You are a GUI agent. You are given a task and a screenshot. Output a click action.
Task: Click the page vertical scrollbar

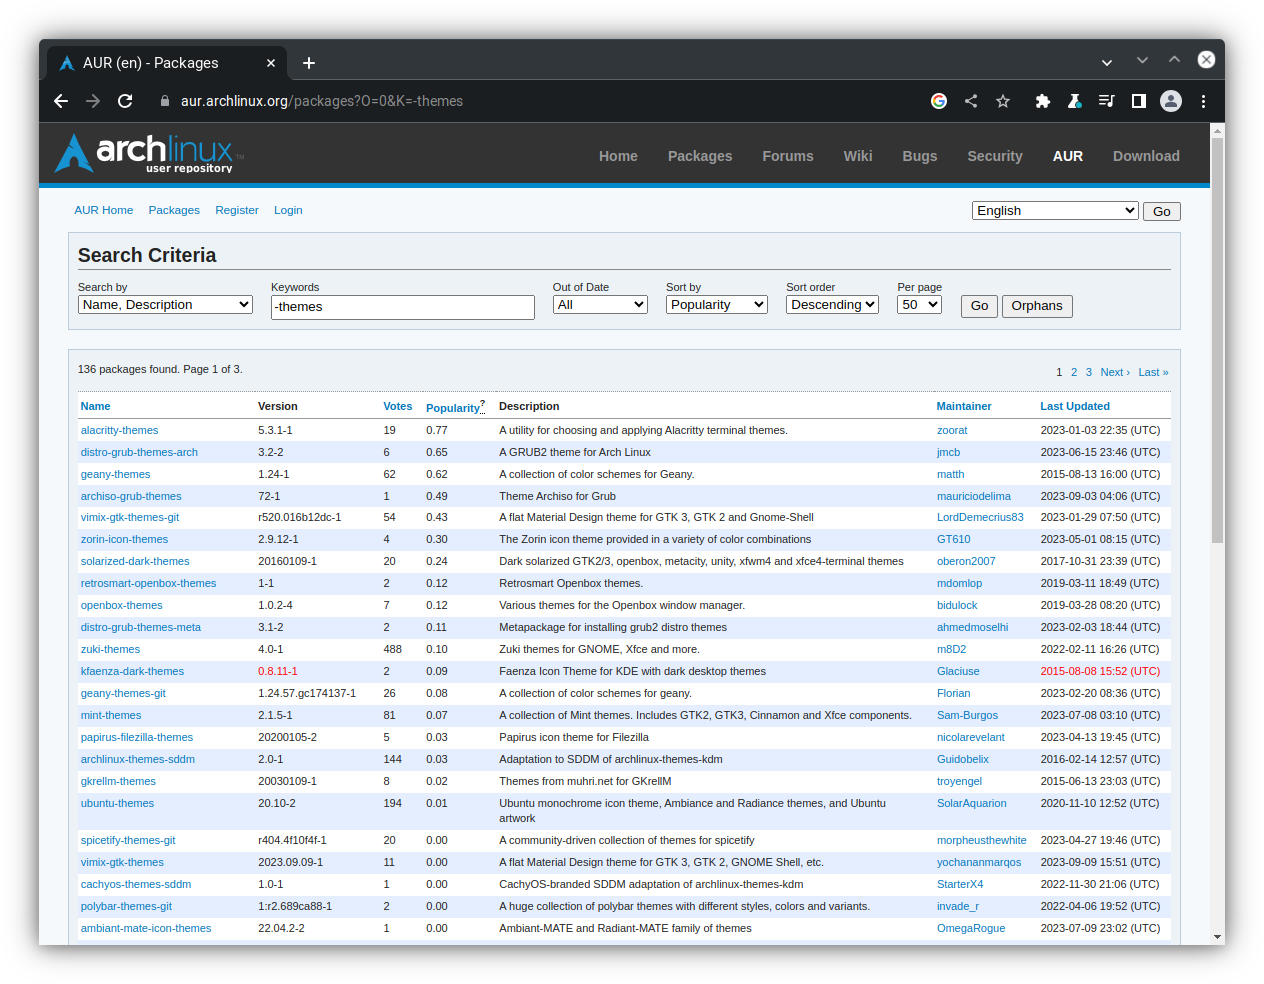tap(1217, 340)
